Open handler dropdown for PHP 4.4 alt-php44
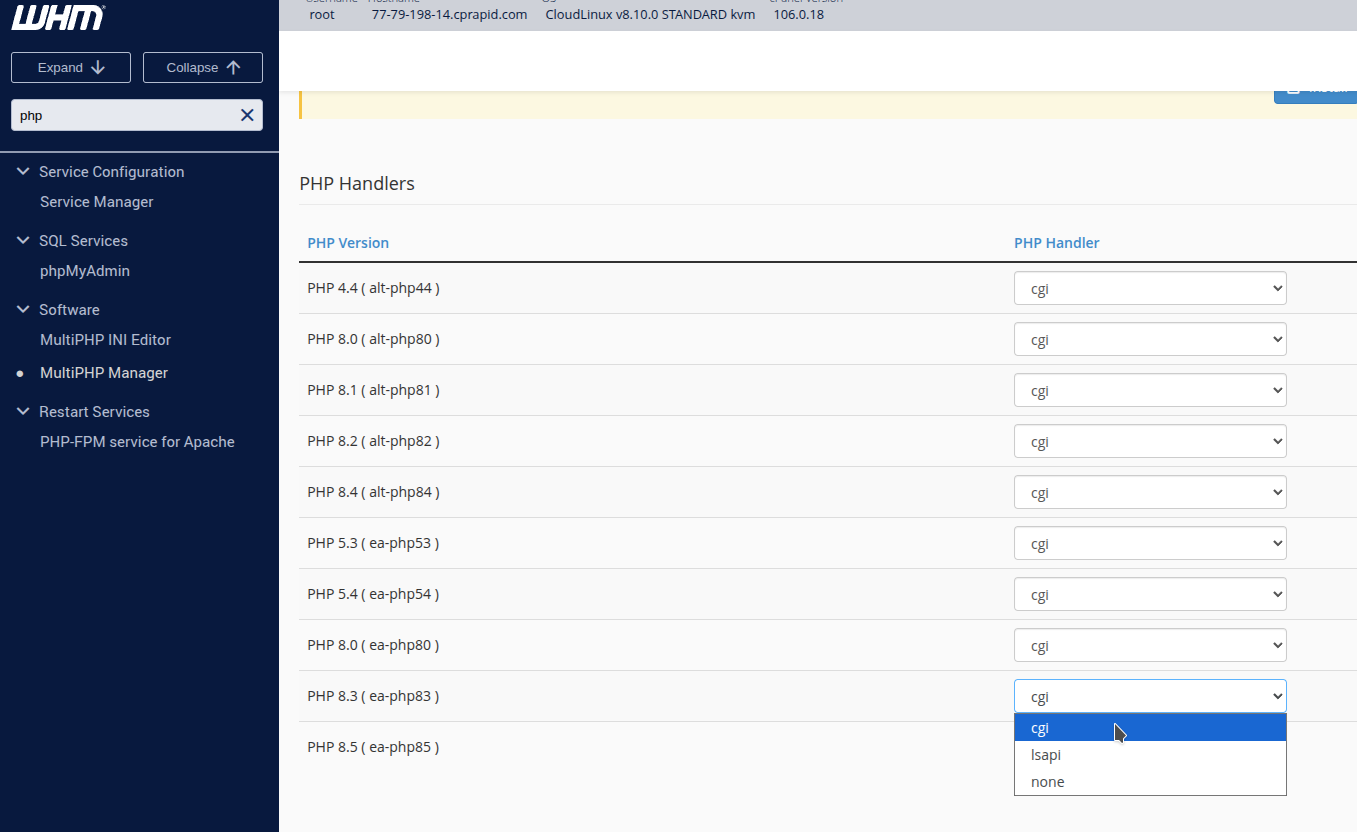Image resolution: width=1357 pixels, height=832 pixels. tap(1150, 288)
